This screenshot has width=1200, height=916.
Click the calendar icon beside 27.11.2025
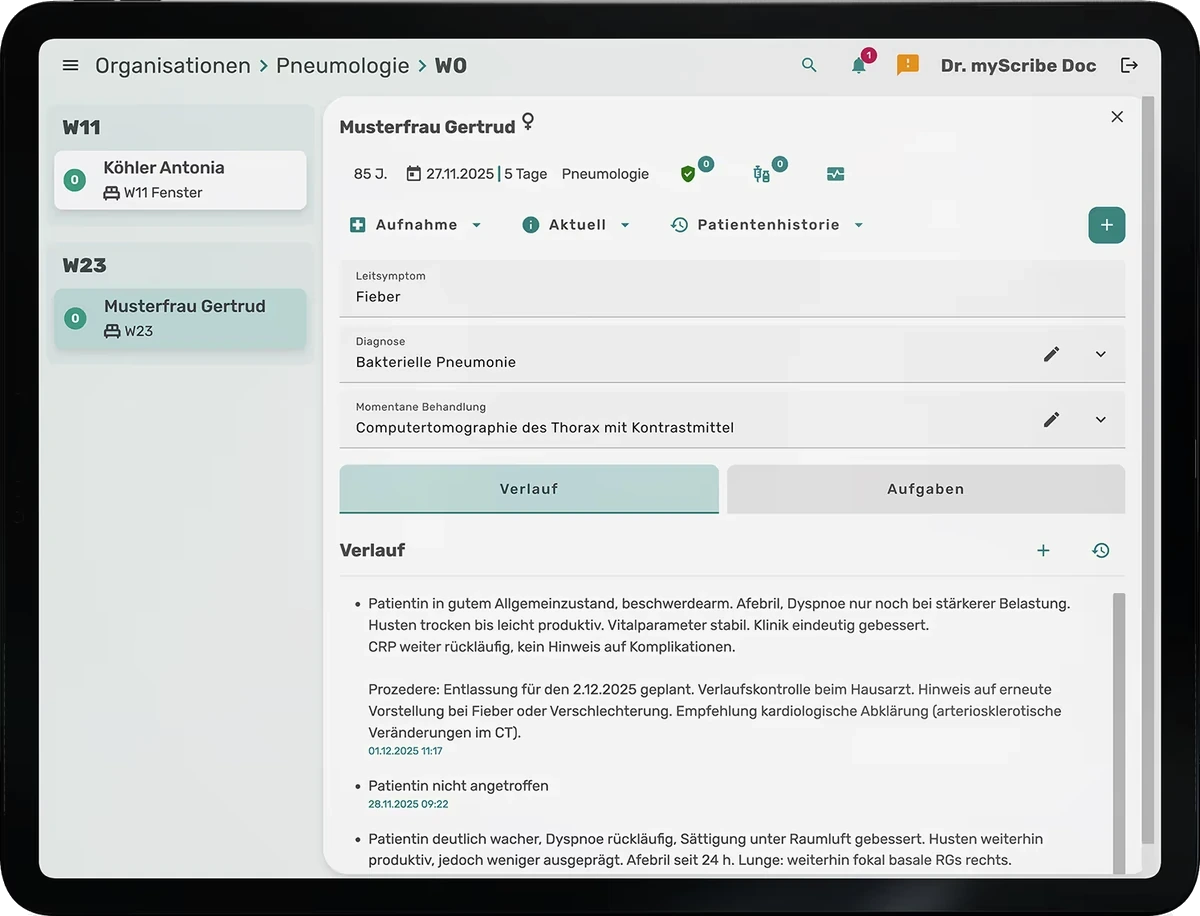(x=414, y=174)
